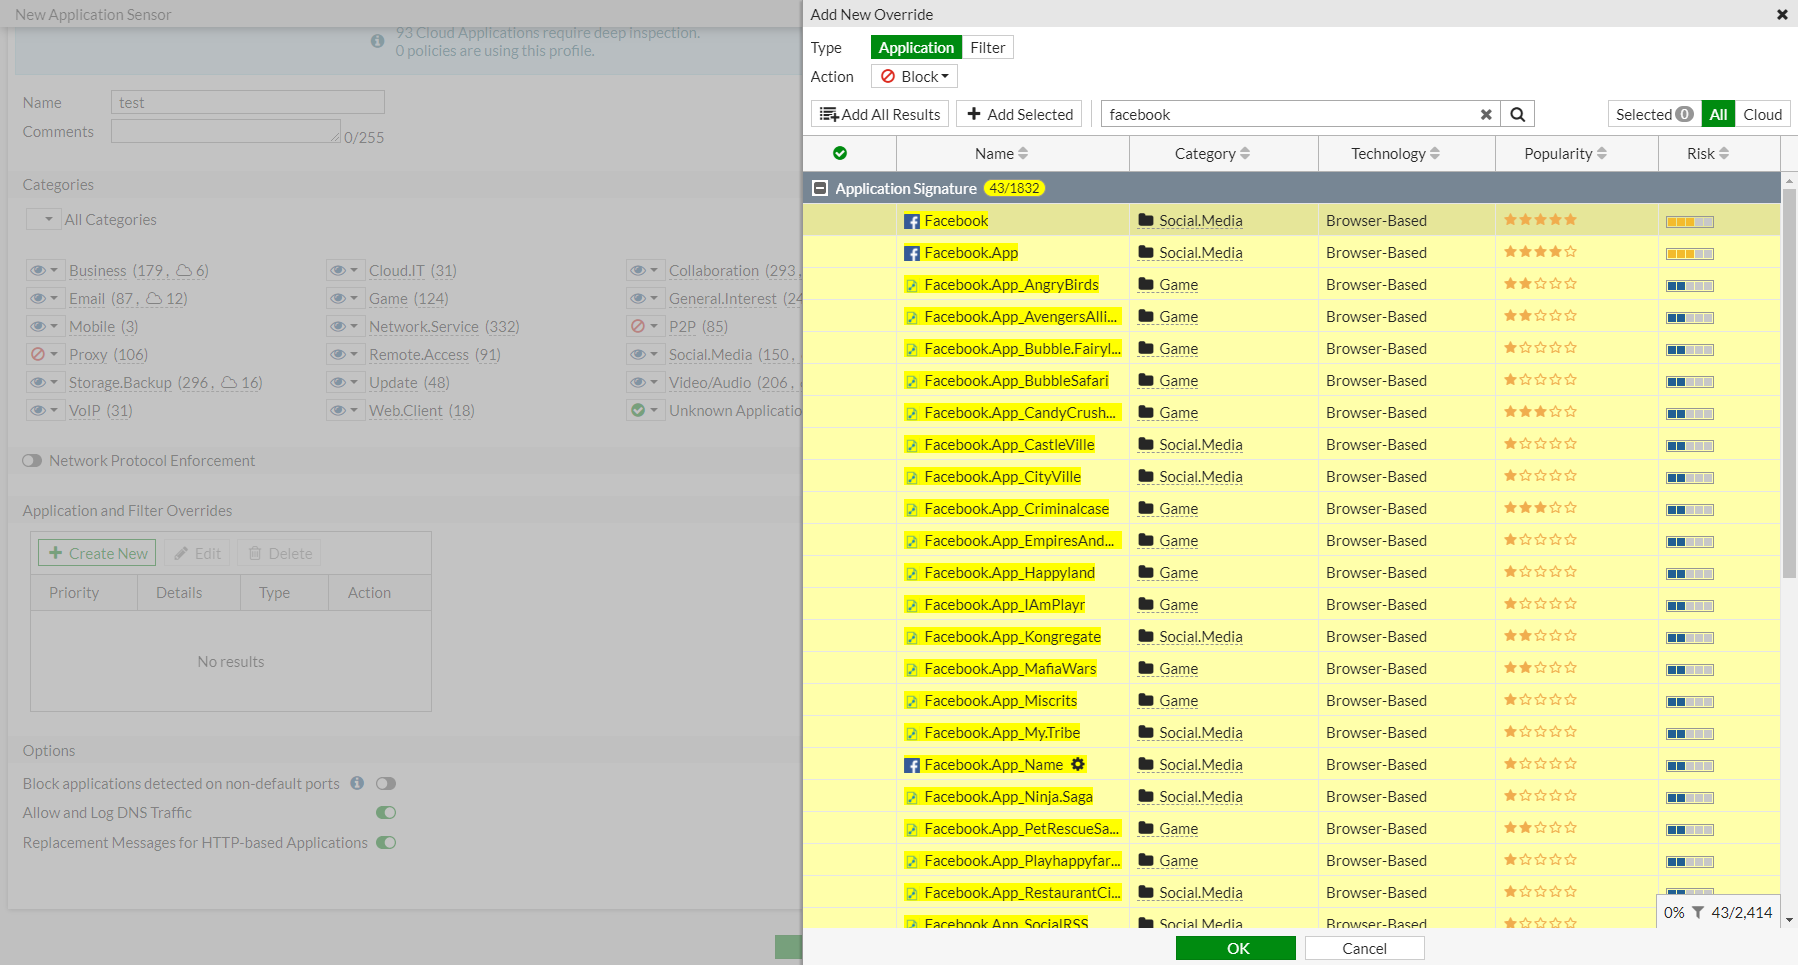The height and width of the screenshot is (965, 1798).
Task: Click the Social.Media link in Facebook row
Action: 1200,221
